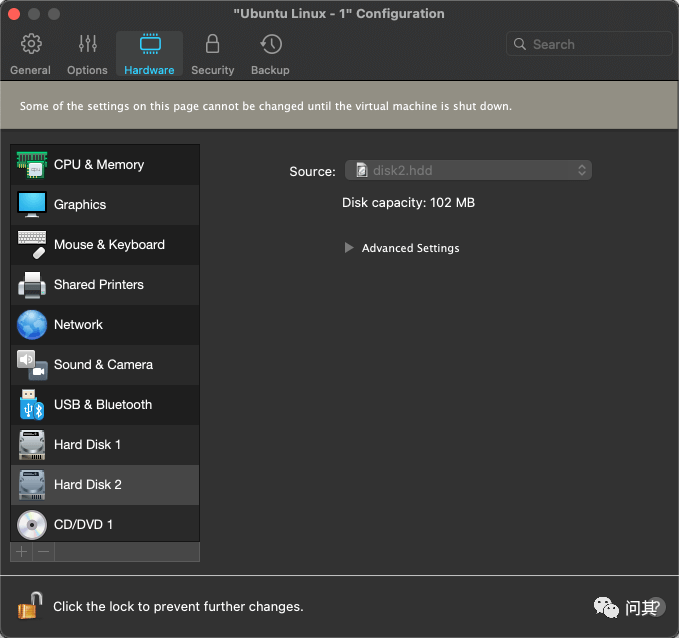Select the Graphics row label
Screen dimensions: 679x638
pos(80,204)
